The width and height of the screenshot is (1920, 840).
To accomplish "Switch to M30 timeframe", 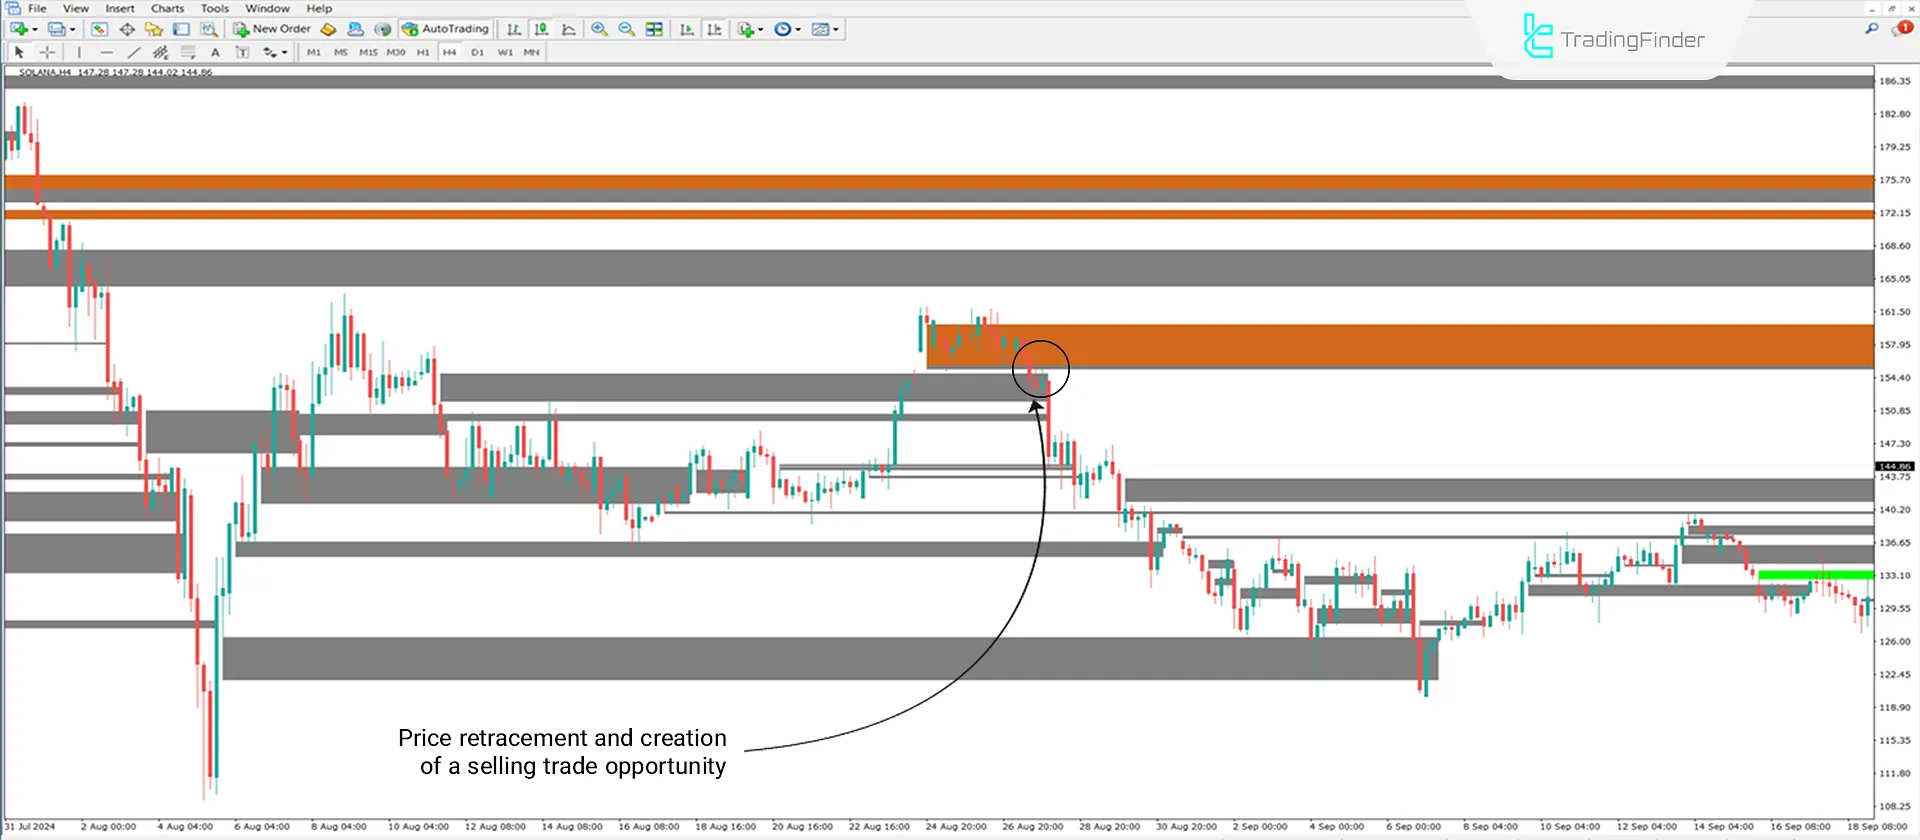I will point(396,52).
